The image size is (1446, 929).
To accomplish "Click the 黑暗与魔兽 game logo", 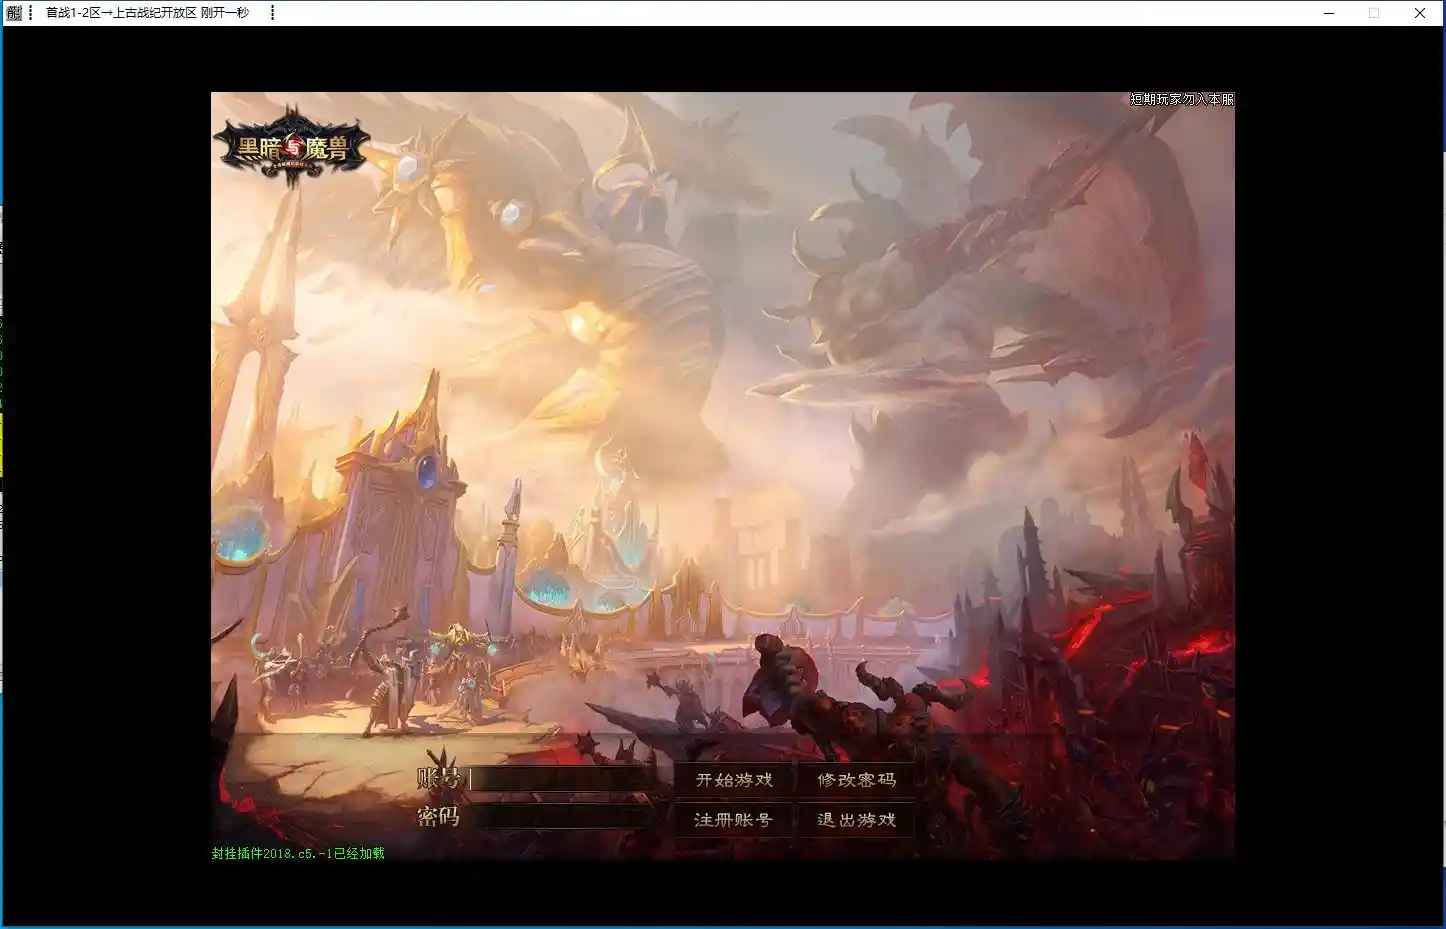I will (x=292, y=148).
